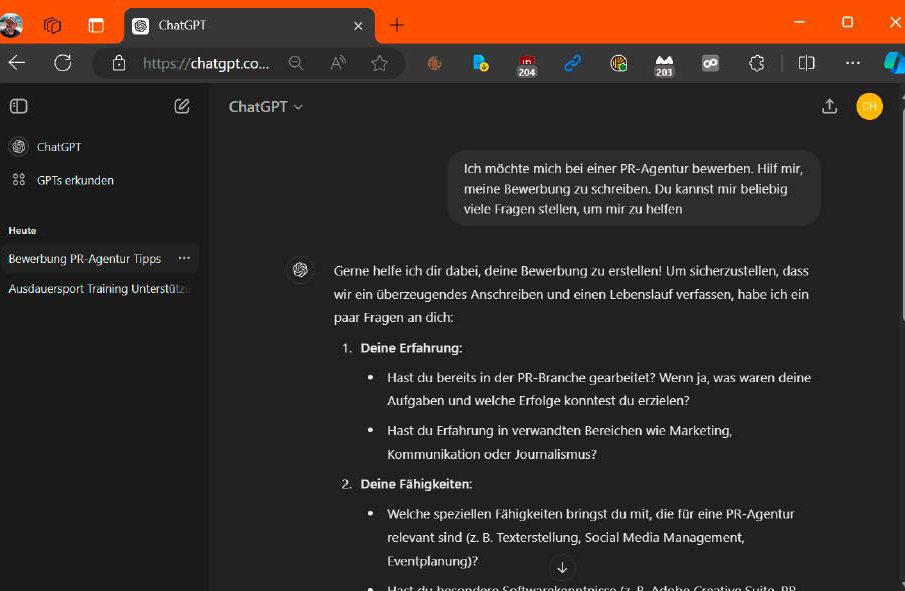Open the user account avatar menu
The image size is (905, 591).
869,107
